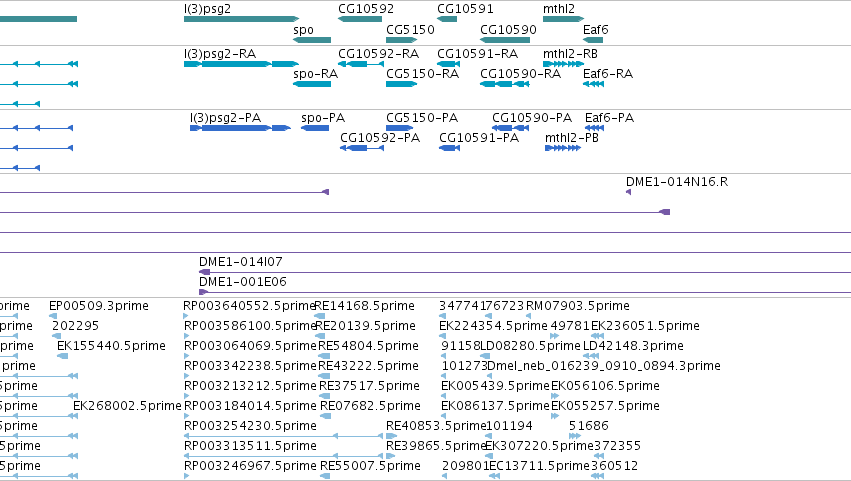851x481 pixels.
Task: Click the RE43222.5prime EST block
Action: (324, 376)
